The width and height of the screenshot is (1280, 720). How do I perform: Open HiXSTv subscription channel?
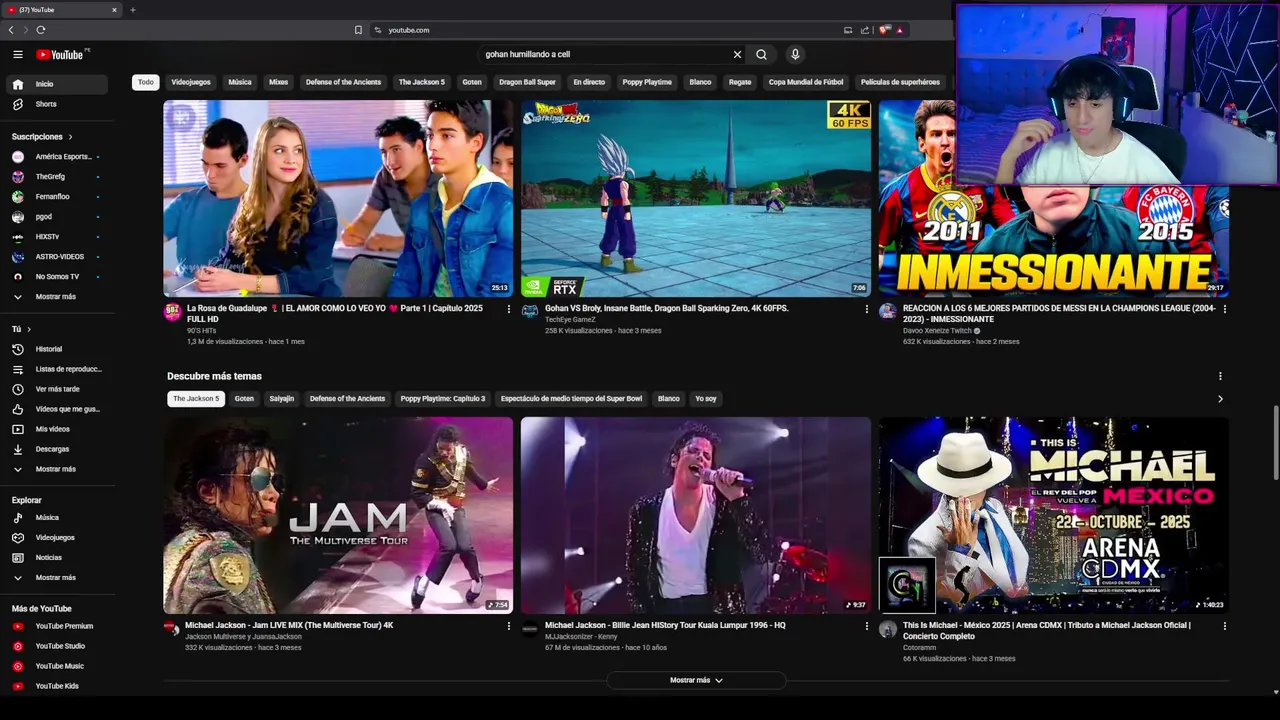coord(56,237)
